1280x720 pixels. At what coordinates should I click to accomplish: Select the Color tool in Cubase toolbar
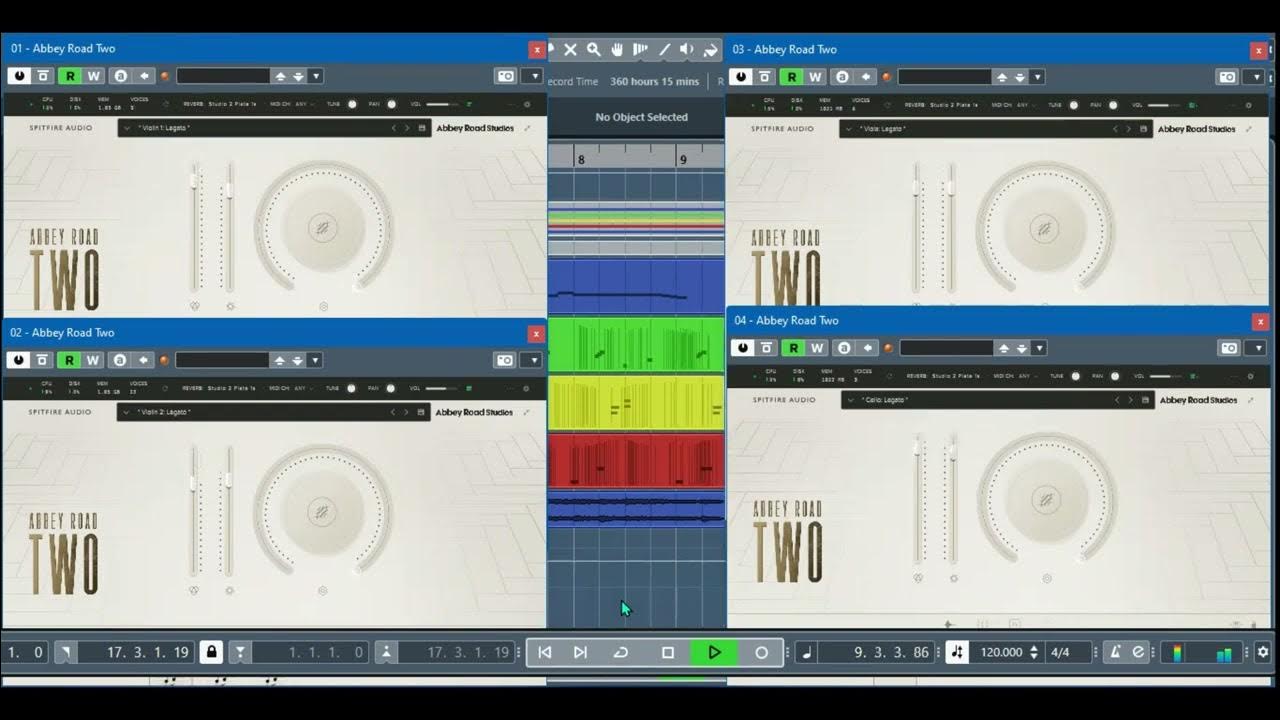tap(710, 49)
